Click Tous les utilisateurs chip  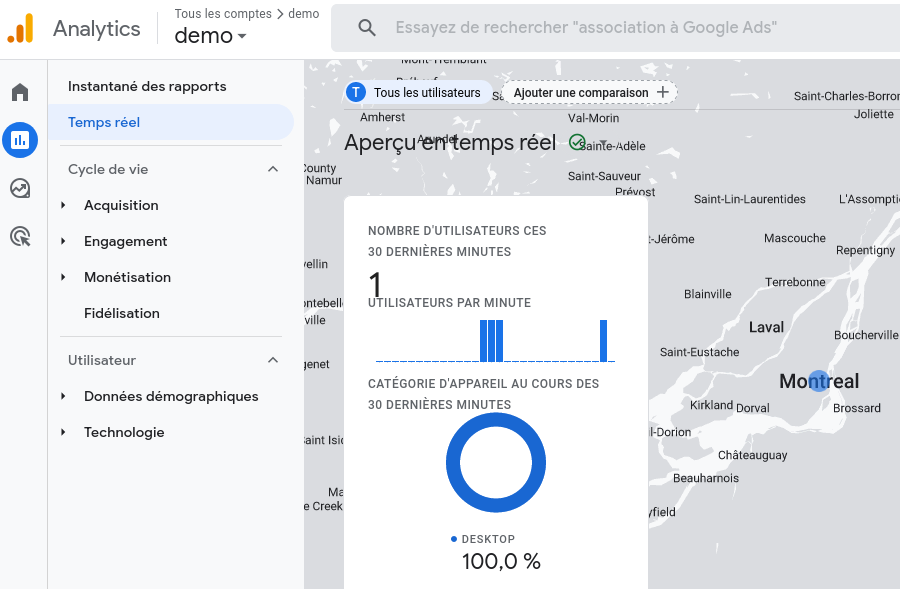click(418, 92)
